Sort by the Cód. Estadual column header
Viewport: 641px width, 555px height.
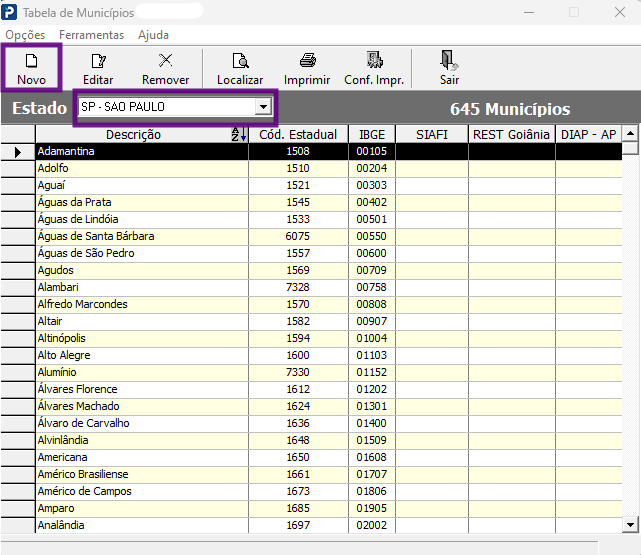pyautogui.click(x=298, y=134)
